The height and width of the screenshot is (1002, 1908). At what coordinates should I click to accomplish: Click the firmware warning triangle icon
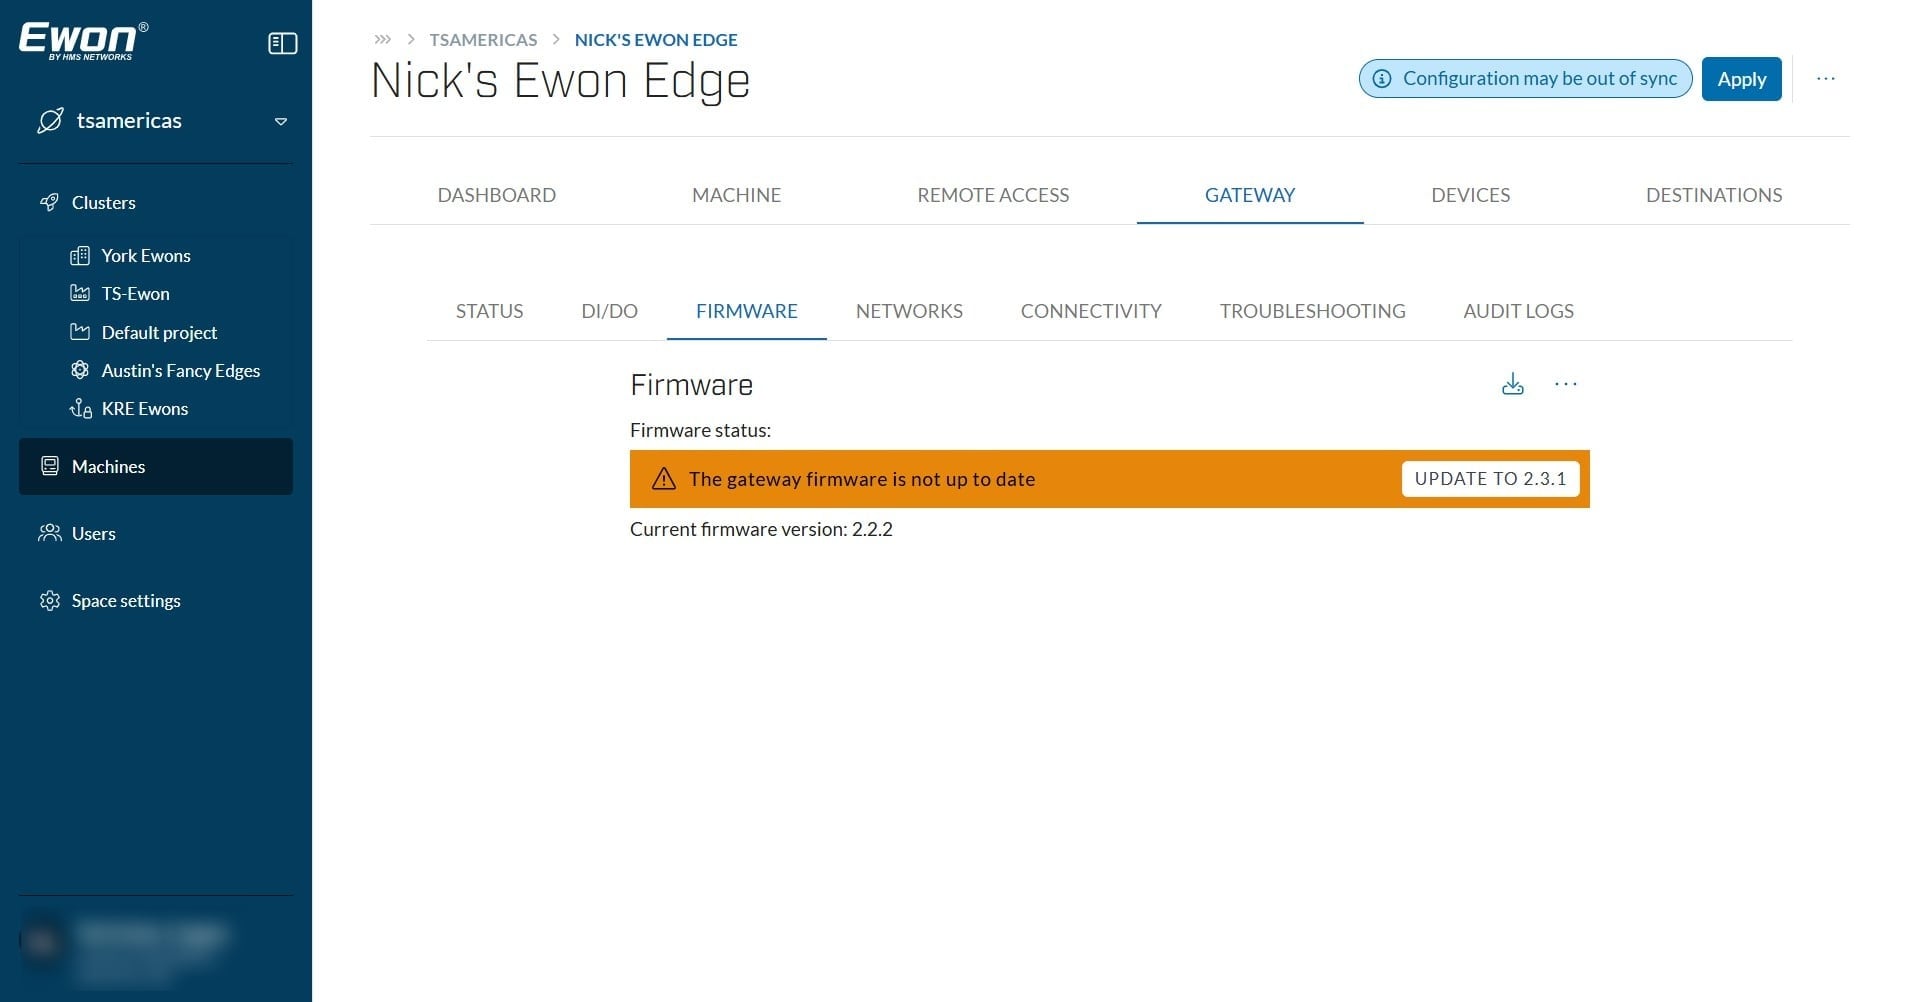click(x=663, y=479)
